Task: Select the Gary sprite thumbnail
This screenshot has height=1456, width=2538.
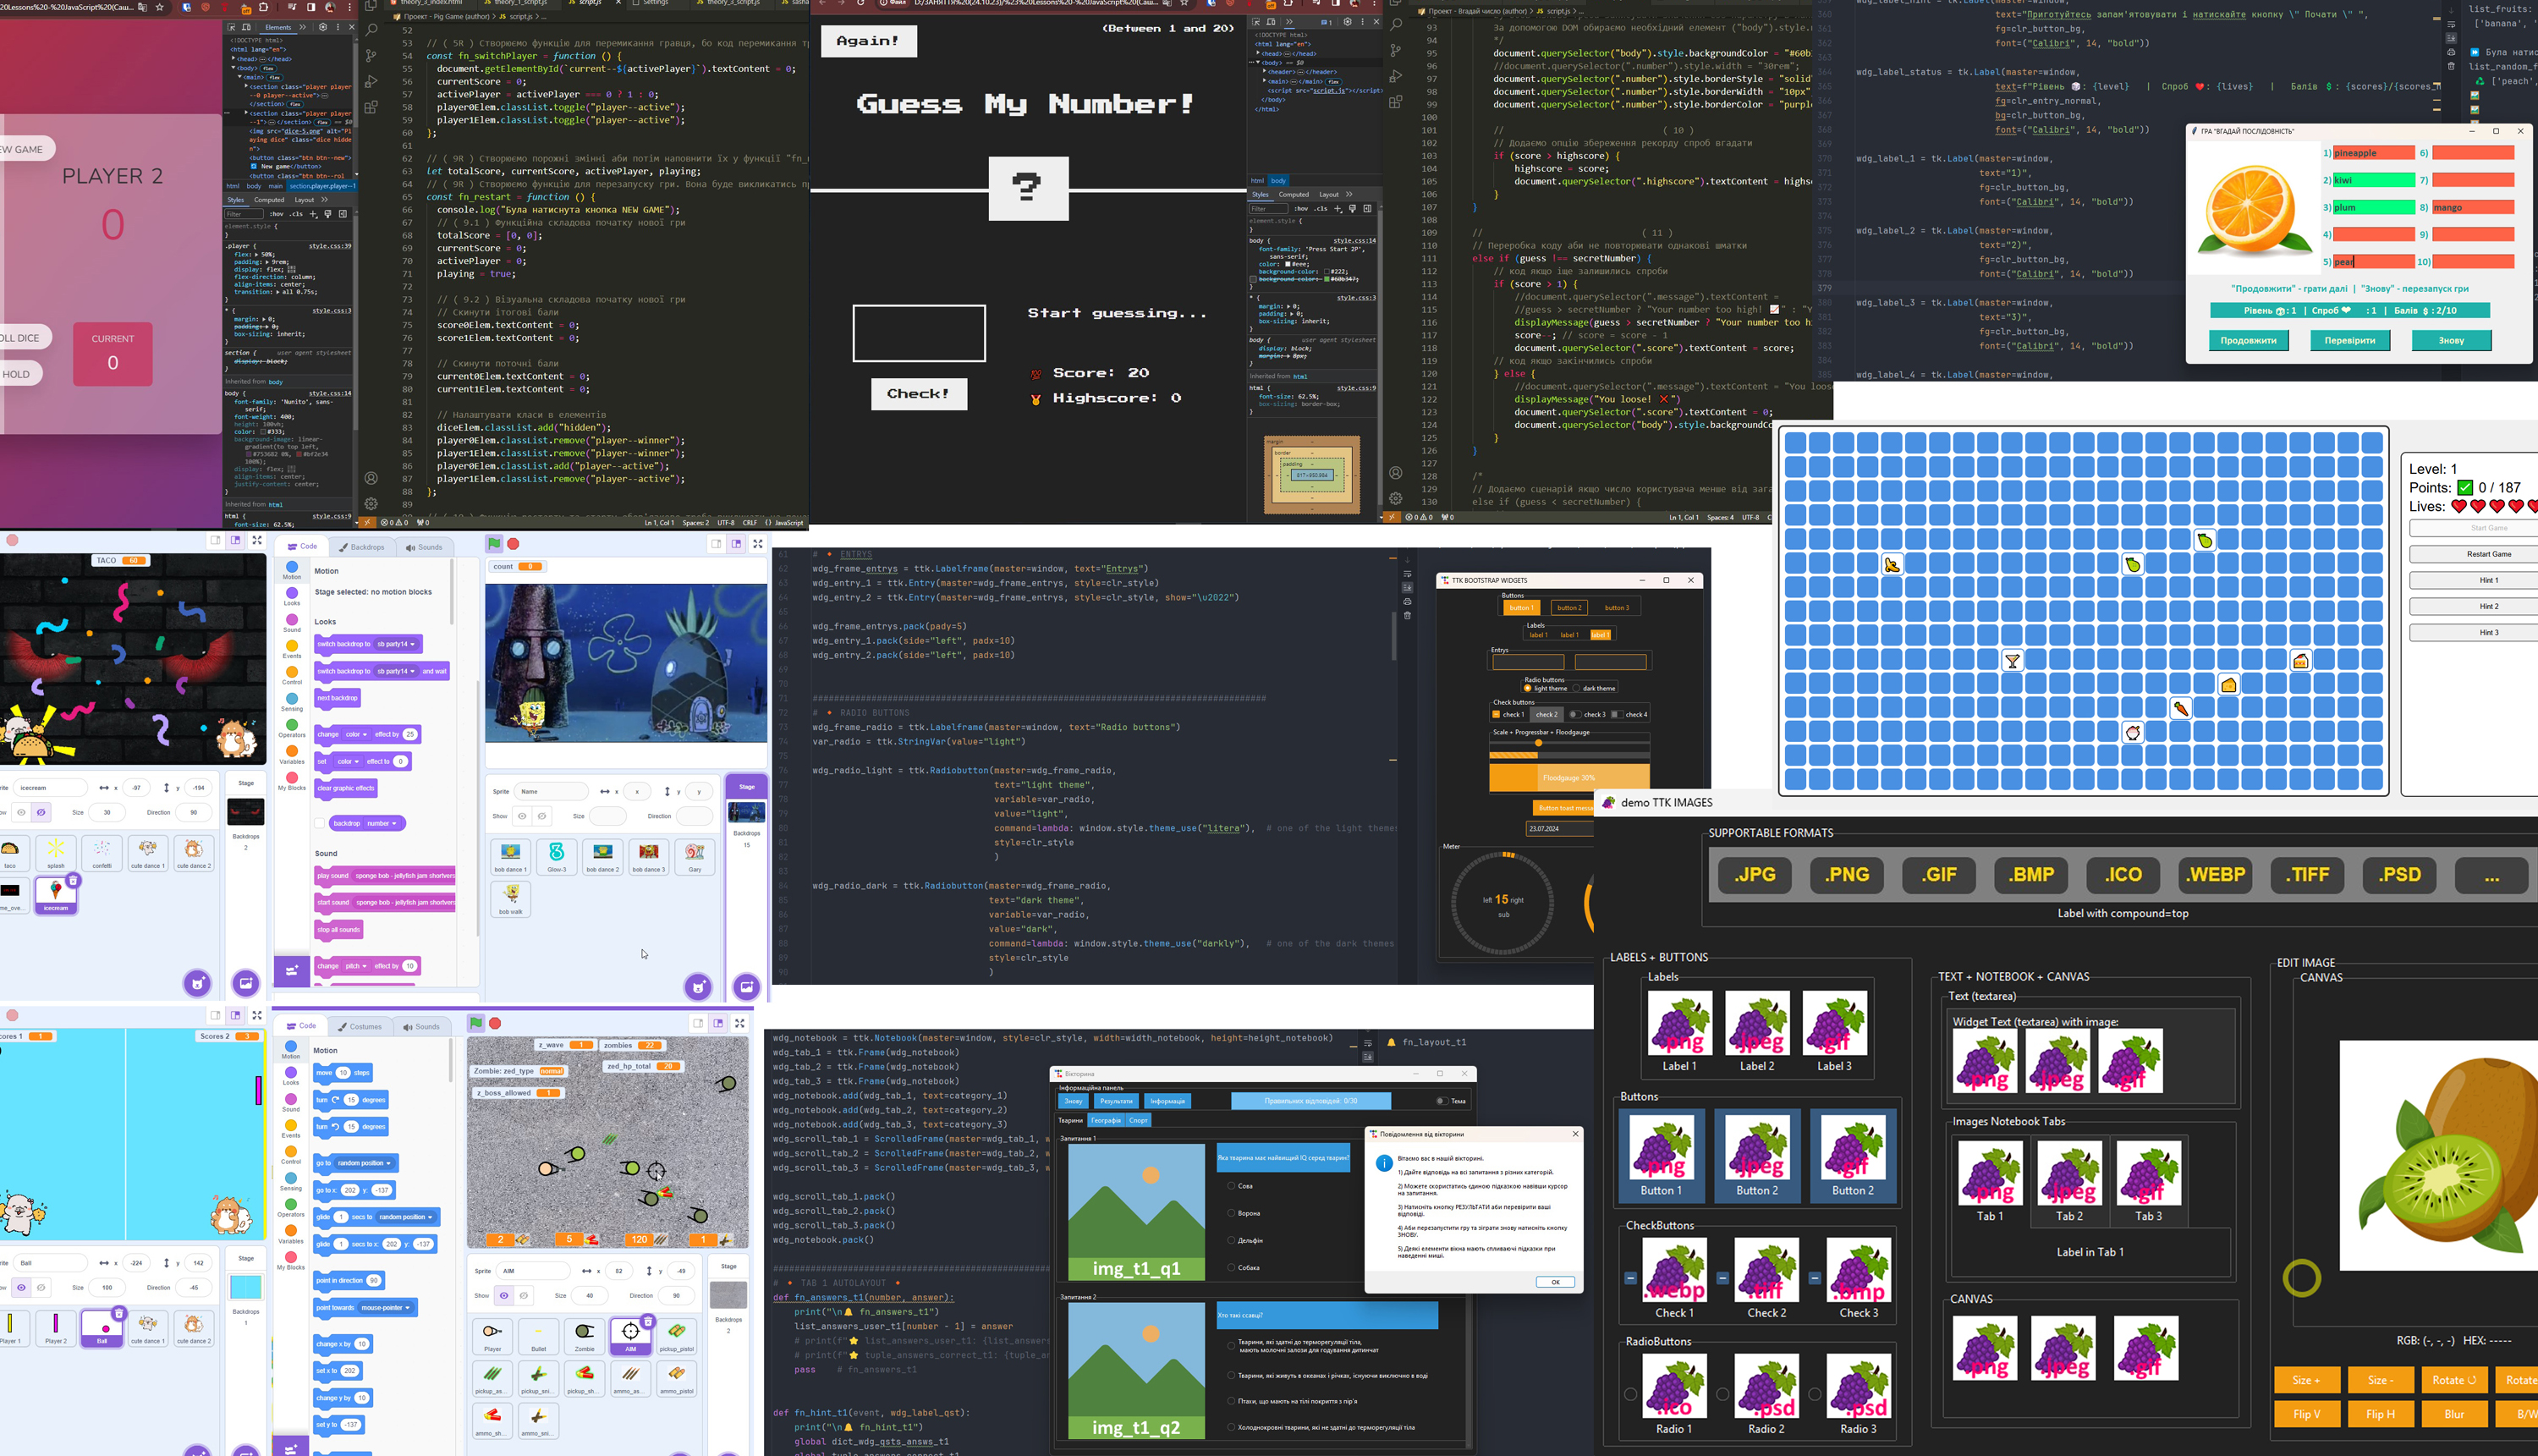Action: pyautogui.click(x=695, y=857)
